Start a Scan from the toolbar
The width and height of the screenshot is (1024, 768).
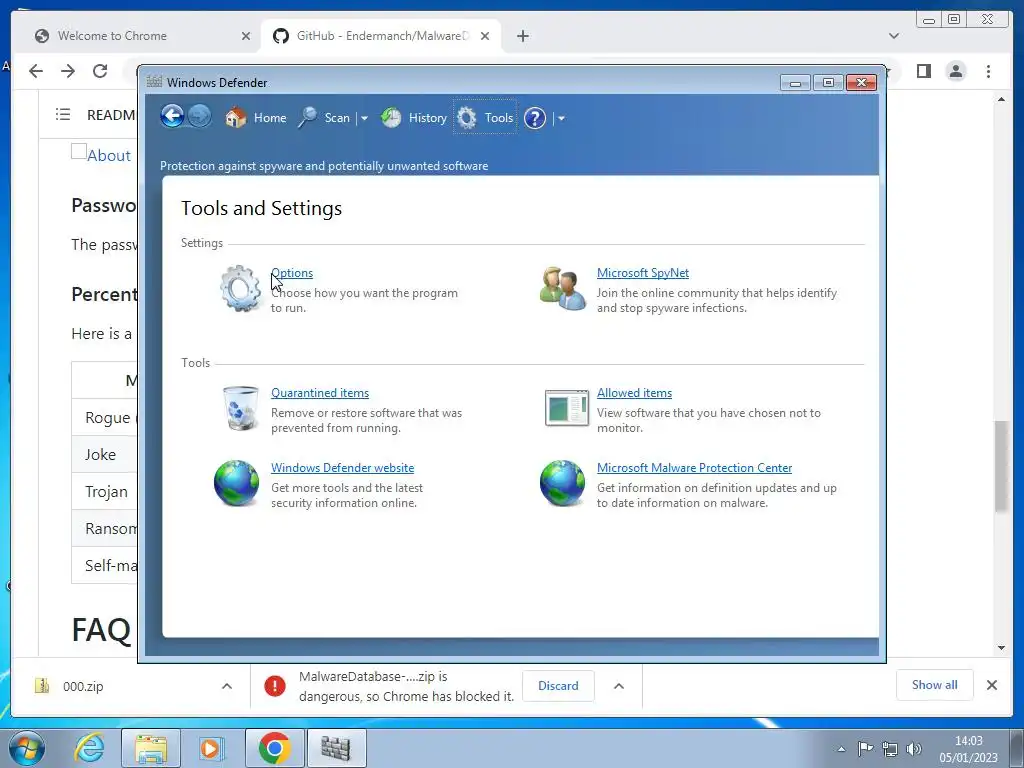pos(324,118)
